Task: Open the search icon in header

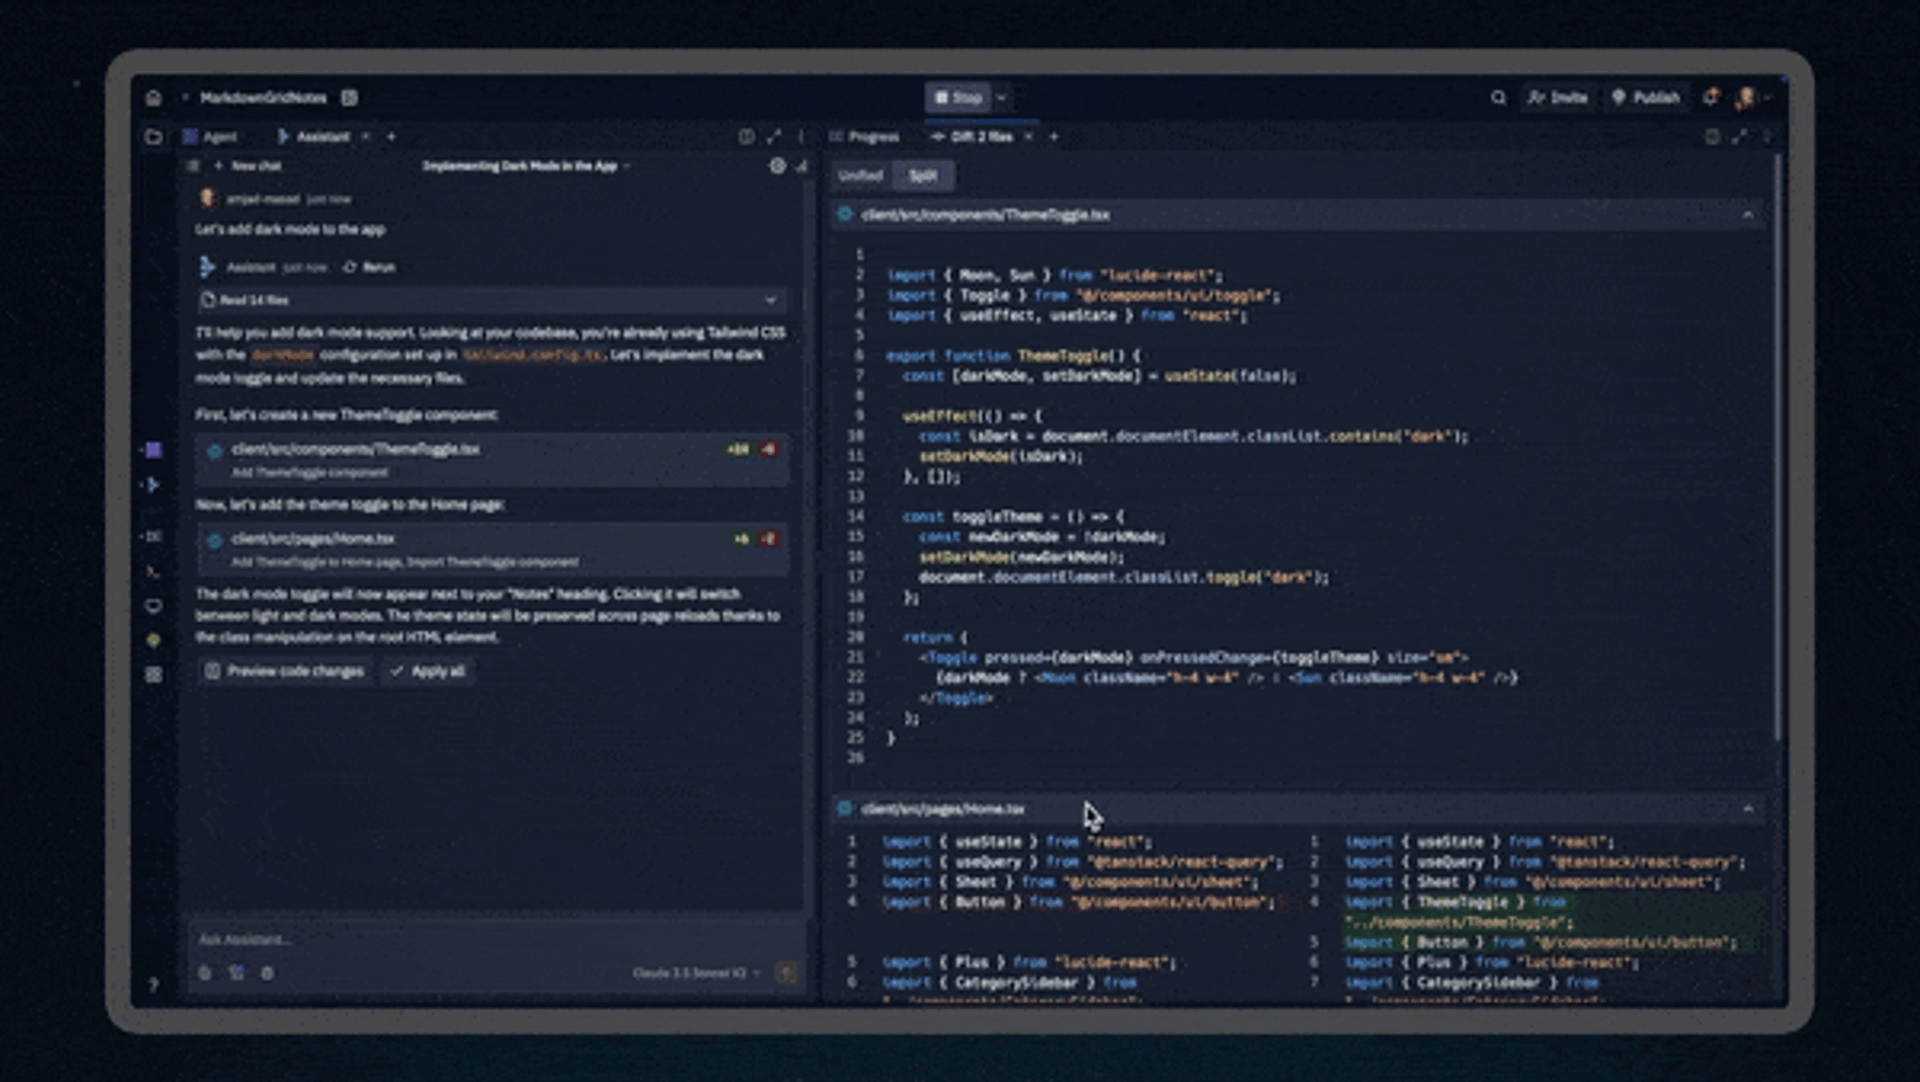Action: click(1497, 98)
